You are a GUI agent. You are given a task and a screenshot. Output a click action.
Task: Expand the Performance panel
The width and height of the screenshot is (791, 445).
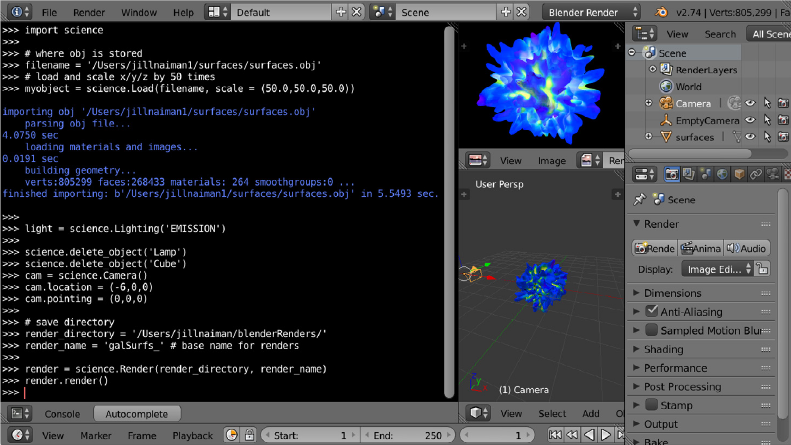pos(637,367)
